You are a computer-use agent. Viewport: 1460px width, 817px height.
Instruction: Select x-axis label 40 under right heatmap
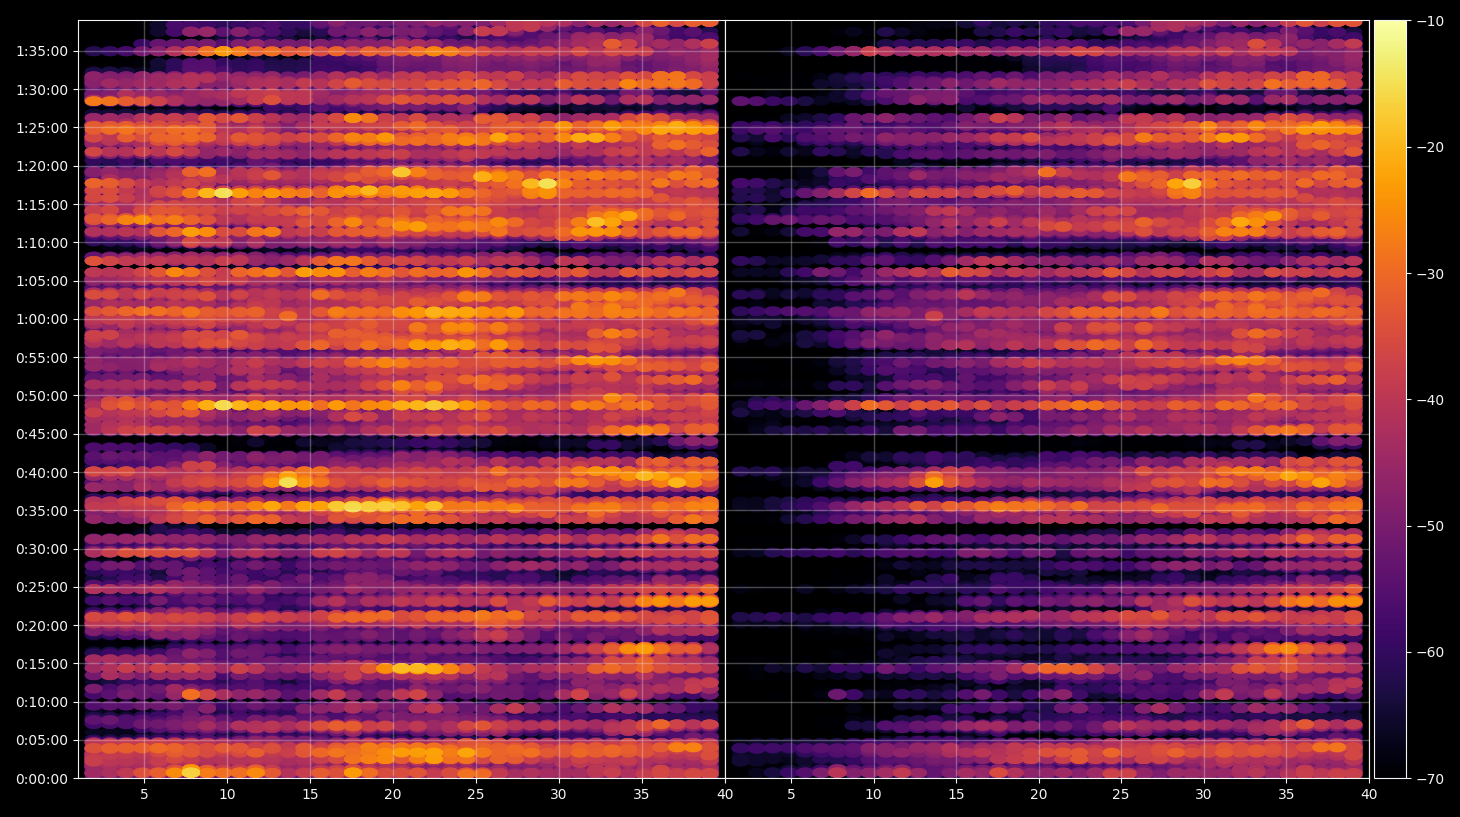(1368, 795)
